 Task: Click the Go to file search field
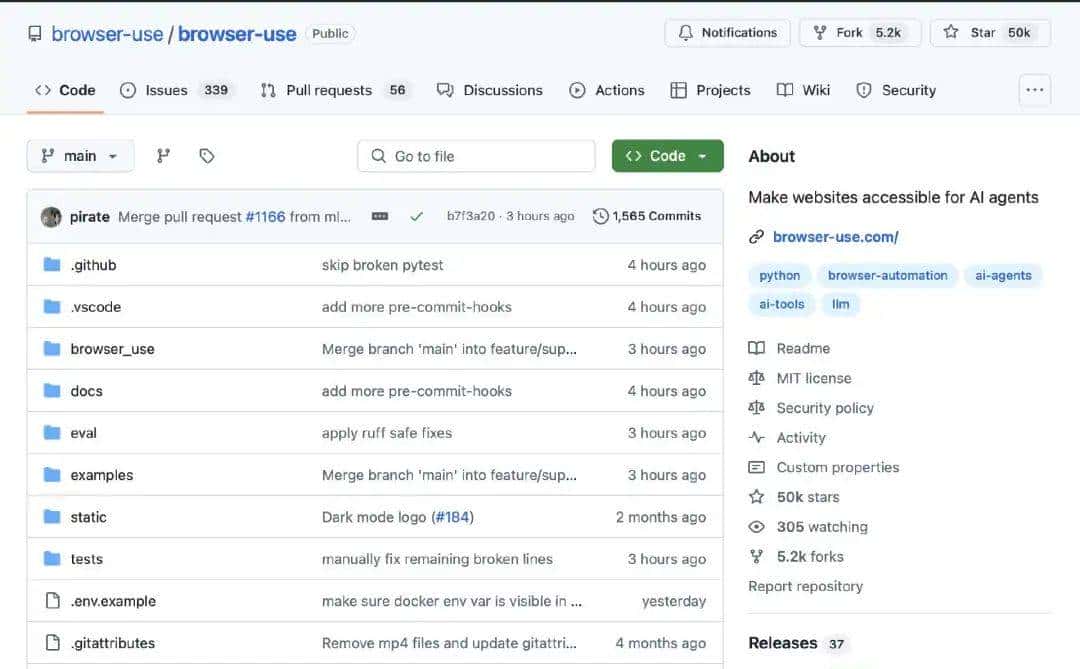pos(476,156)
